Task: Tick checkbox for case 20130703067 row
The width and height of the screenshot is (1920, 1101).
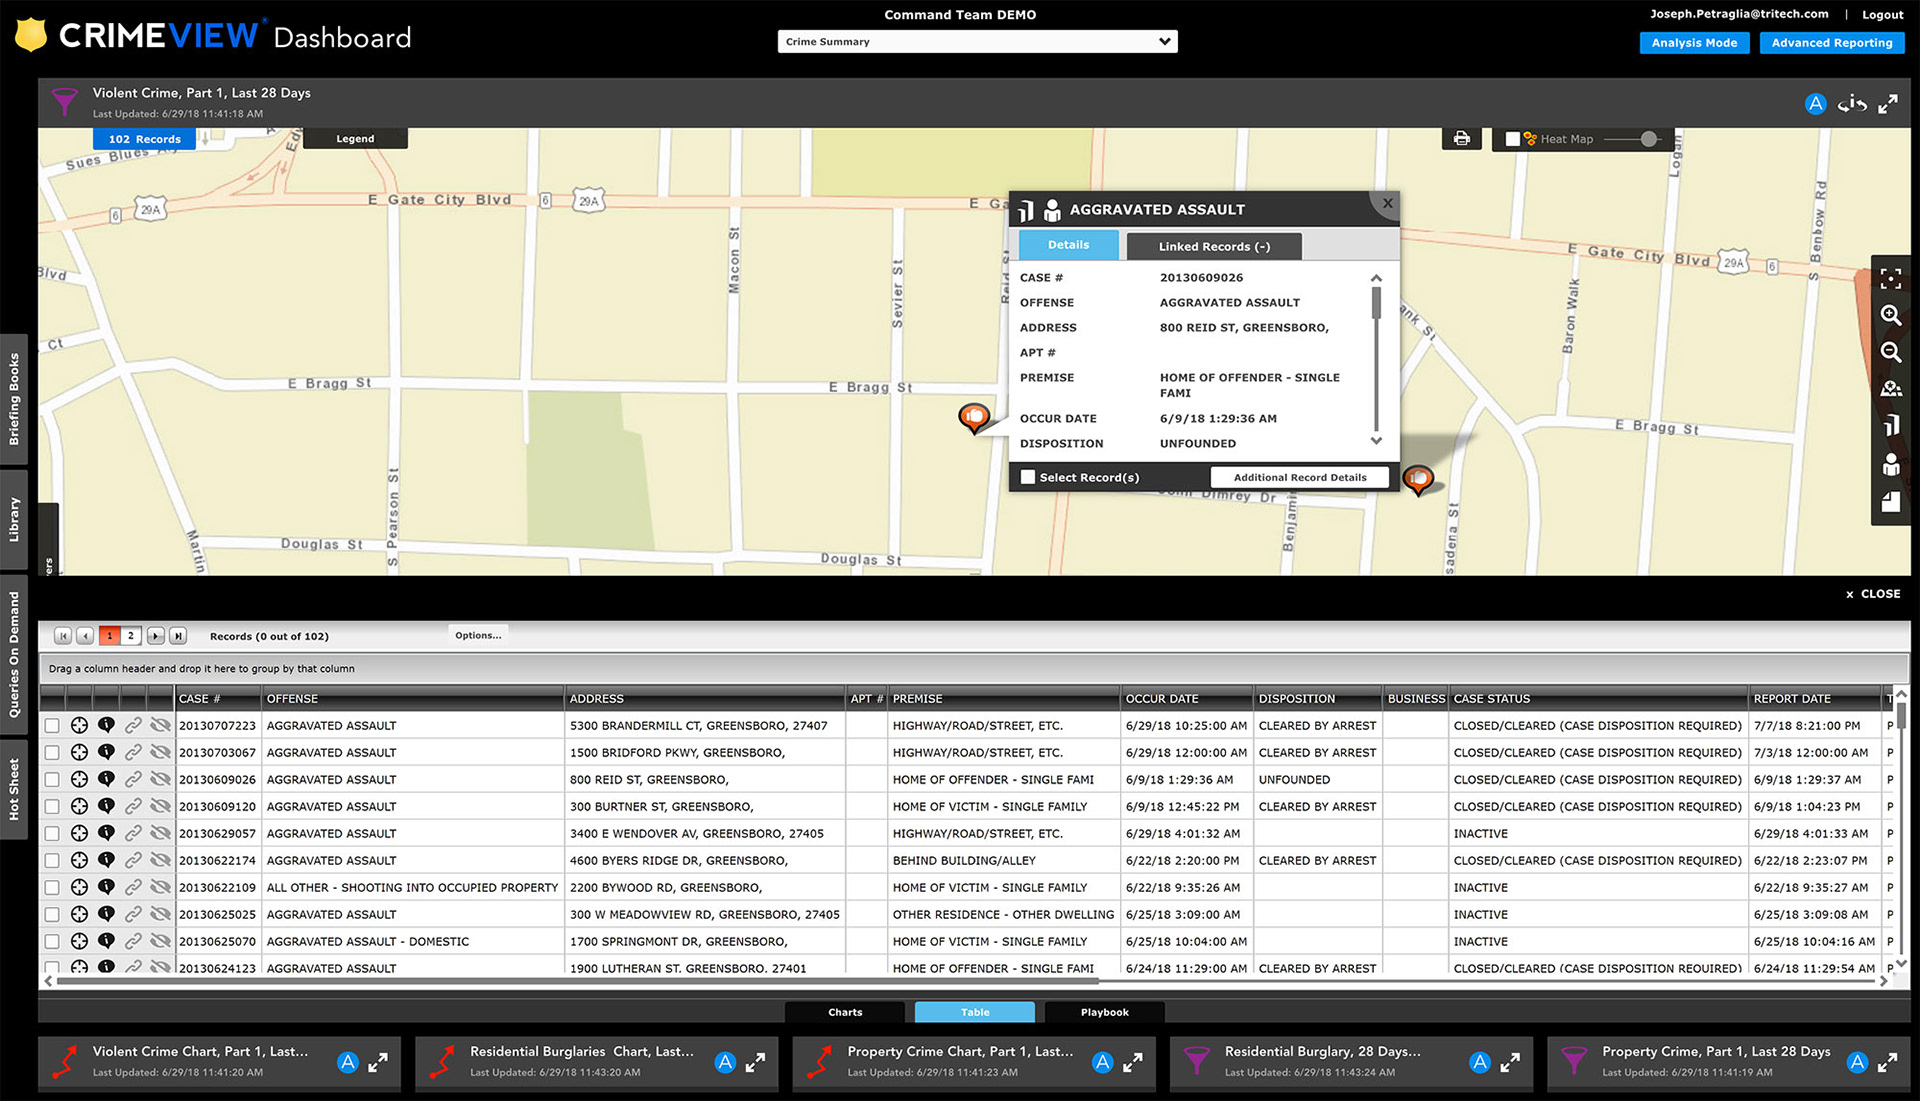Action: click(52, 753)
